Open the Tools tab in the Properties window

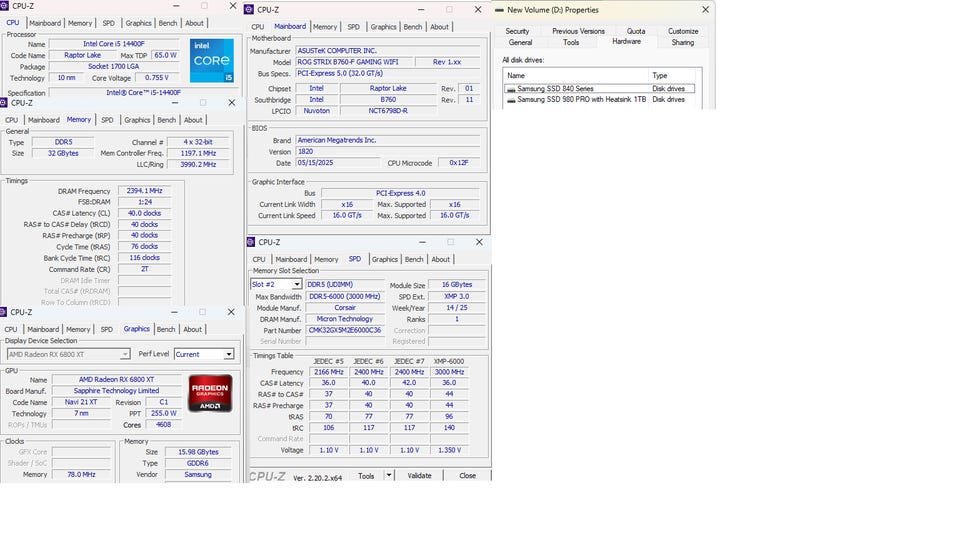click(x=571, y=42)
